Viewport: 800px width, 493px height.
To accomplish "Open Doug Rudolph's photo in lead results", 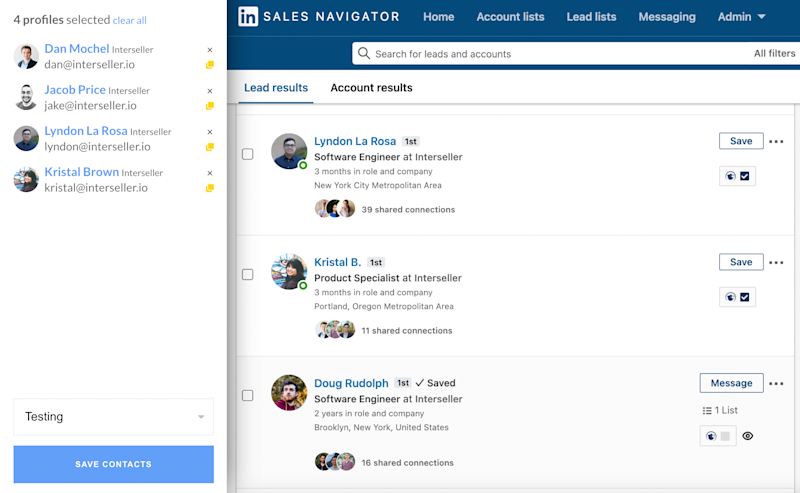I will 289,392.
